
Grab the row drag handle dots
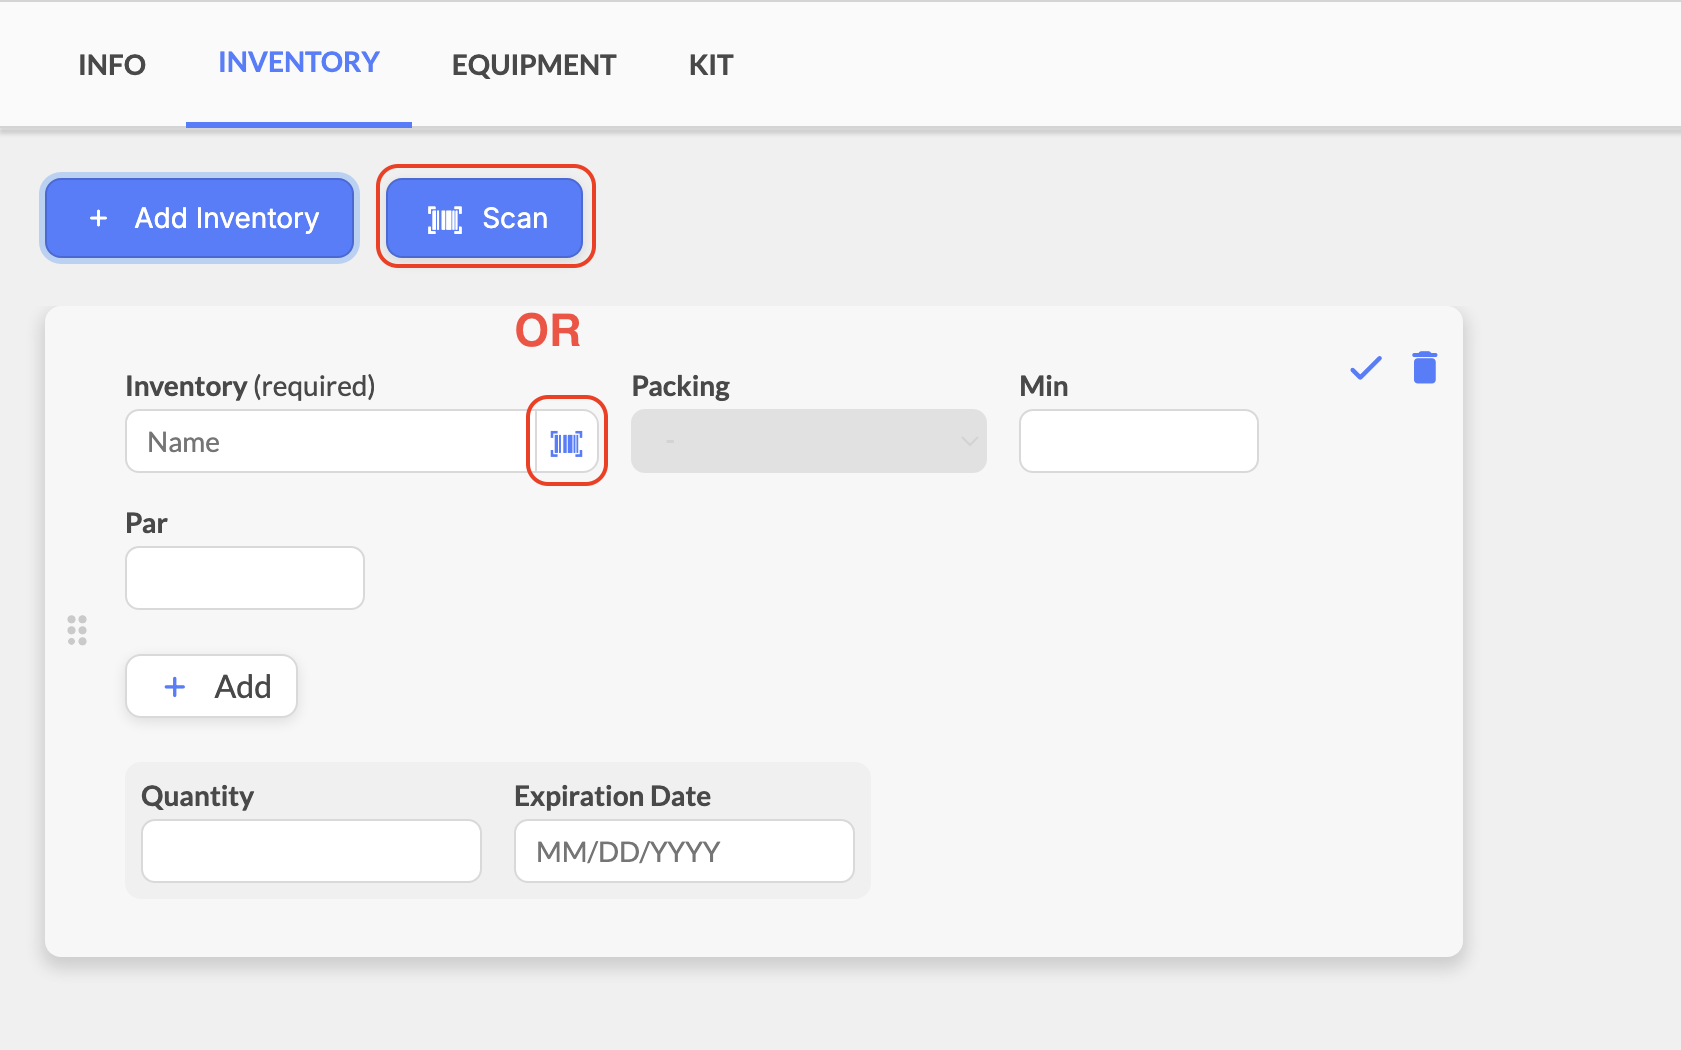click(x=77, y=630)
